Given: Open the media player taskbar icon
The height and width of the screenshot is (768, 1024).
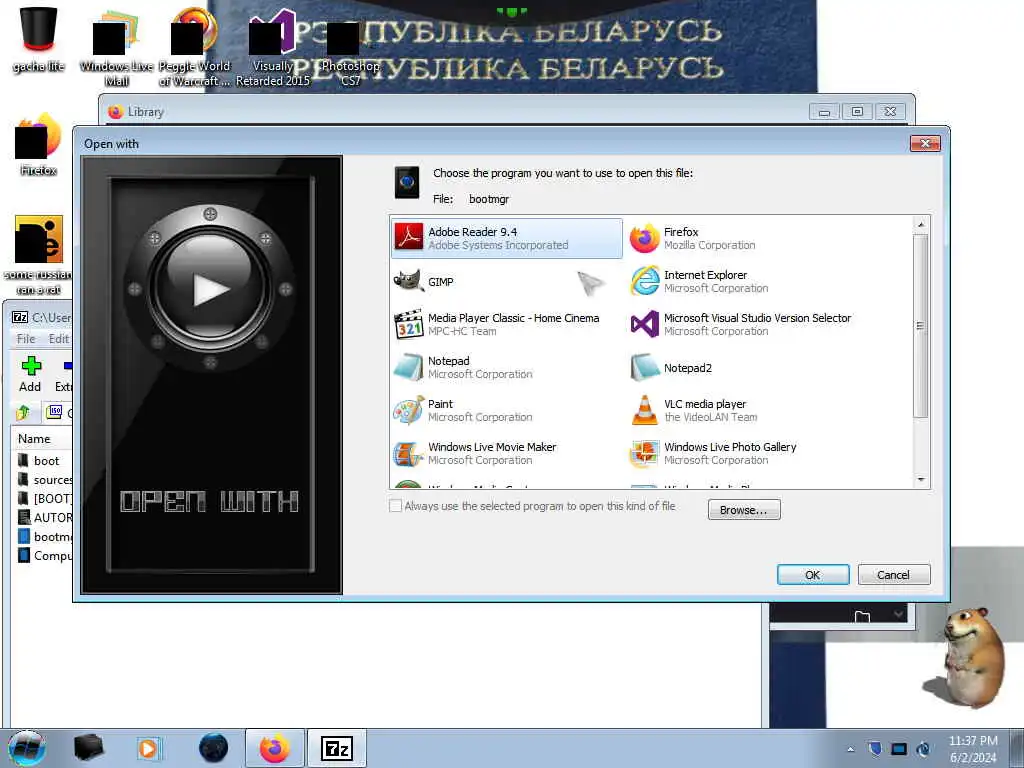Looking at the screenshot, I should pyautogui.click(x=148, y=748).
